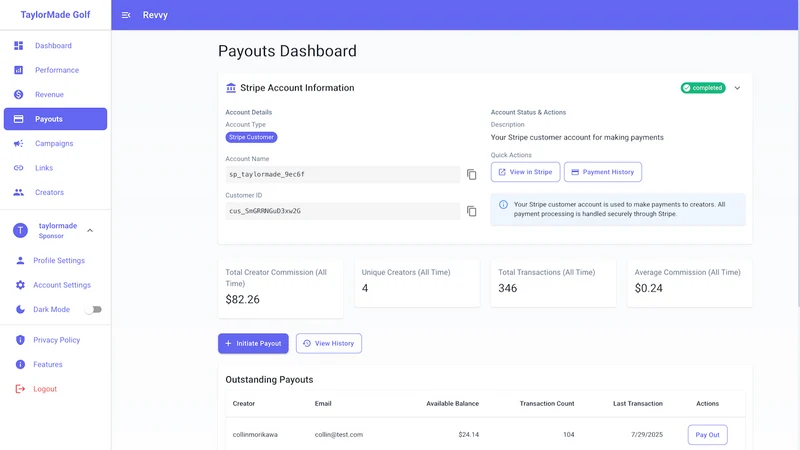The width and height of the screenshot is (800, 450).
Task: Click the Links chain icon
Action: click(x=18, y=168)
